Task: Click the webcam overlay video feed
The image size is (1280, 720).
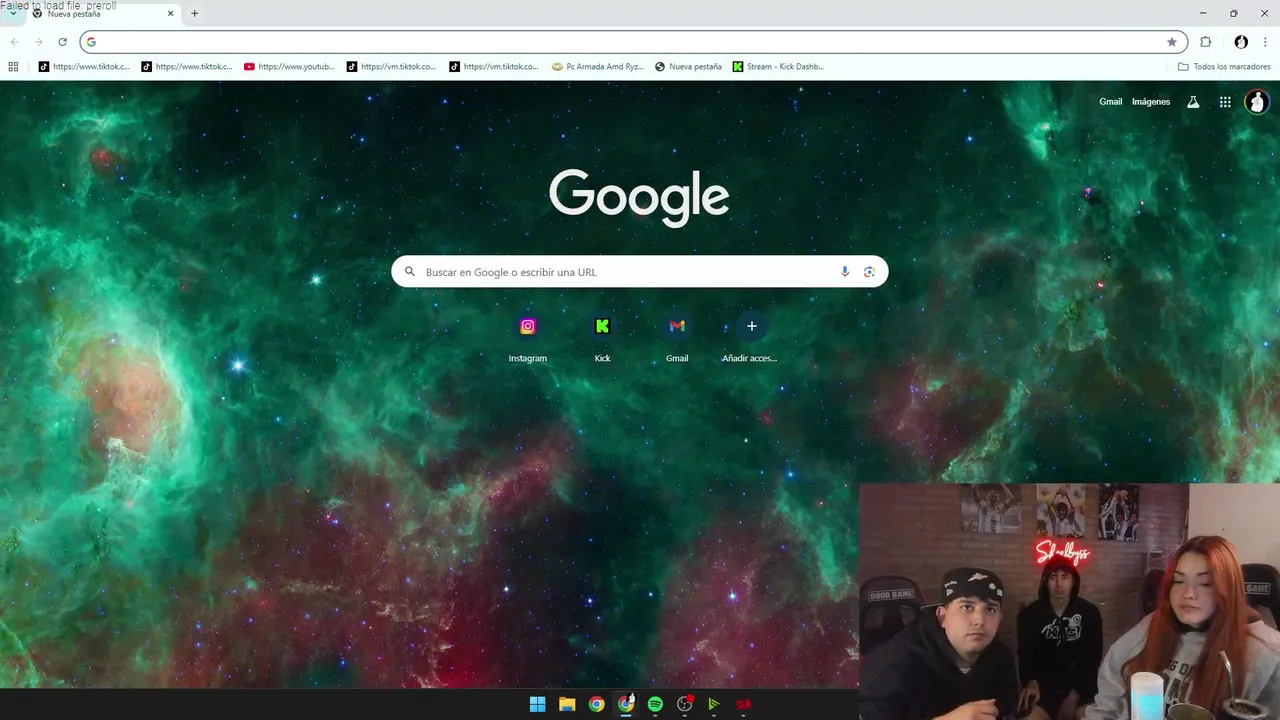Action: tap(1069, 602)
